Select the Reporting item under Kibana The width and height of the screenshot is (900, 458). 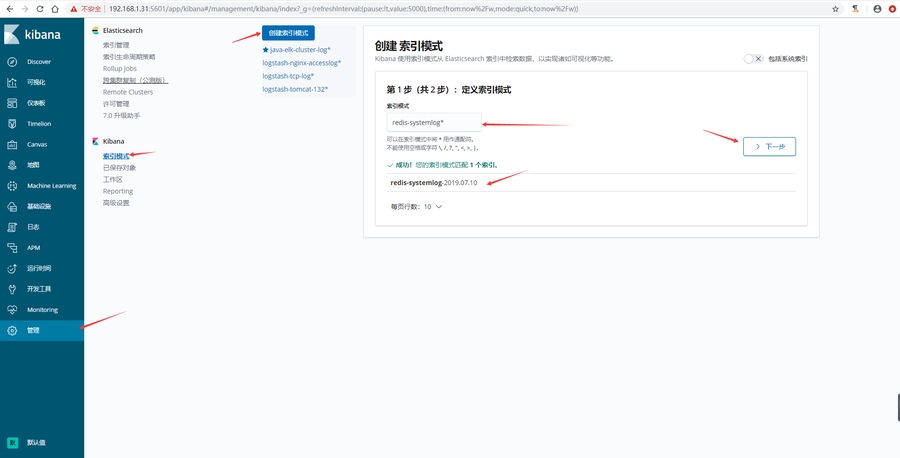pyautogui.click(x=118, y=191)
